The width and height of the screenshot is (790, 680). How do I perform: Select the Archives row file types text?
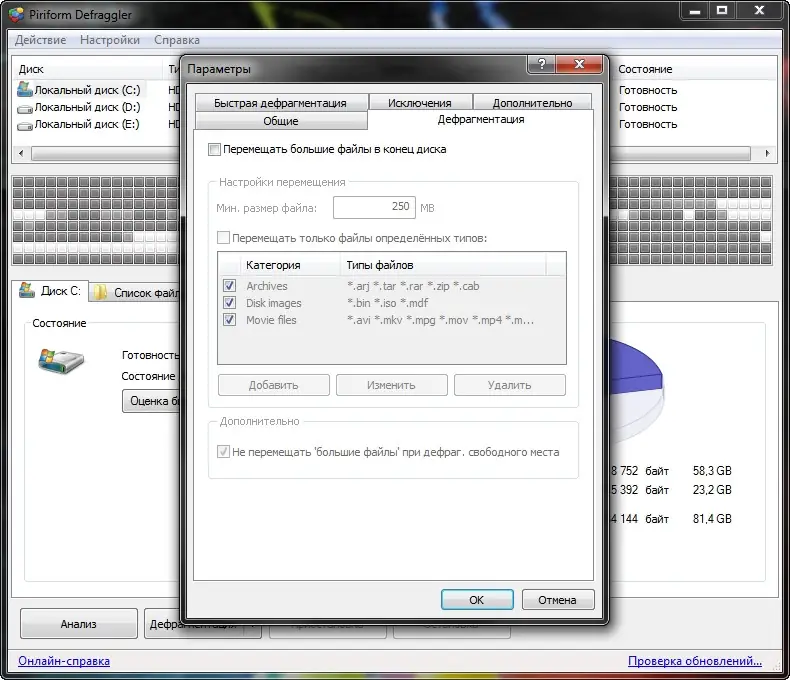coord(413,286)
